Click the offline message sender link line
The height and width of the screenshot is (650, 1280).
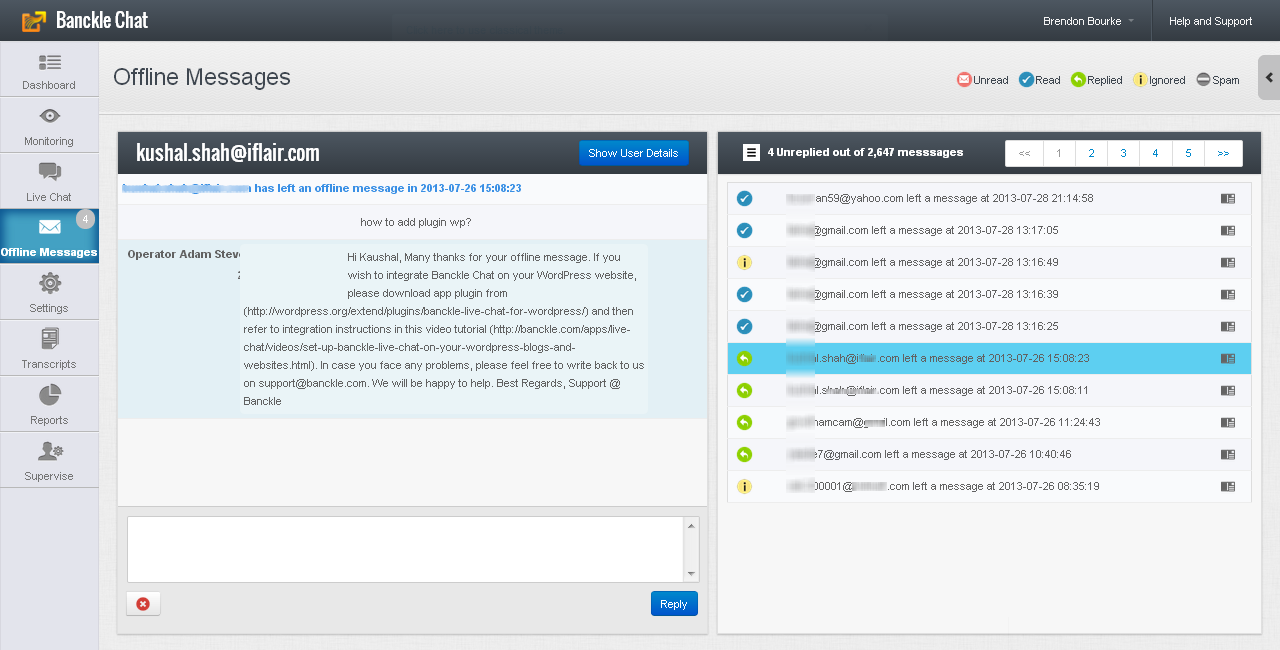[322, 188]
